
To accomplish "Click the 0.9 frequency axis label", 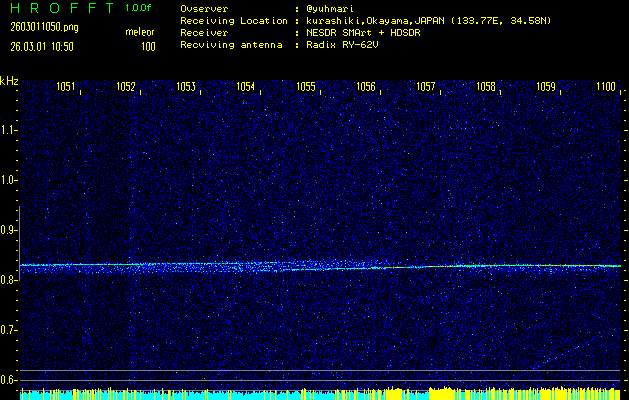I will click(9, 230).
